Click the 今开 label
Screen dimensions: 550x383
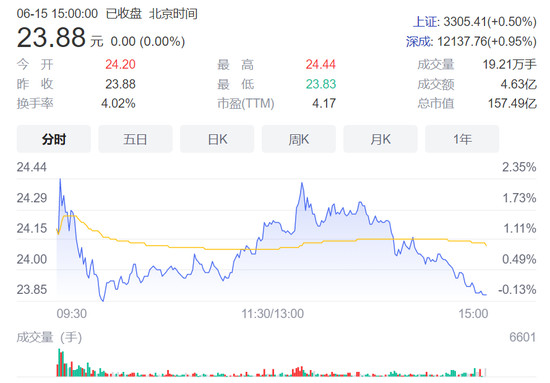[35, 65]
